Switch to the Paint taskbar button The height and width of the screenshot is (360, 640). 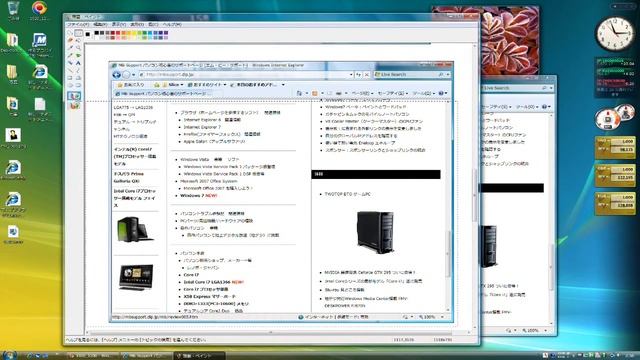(x=199, y=356)
